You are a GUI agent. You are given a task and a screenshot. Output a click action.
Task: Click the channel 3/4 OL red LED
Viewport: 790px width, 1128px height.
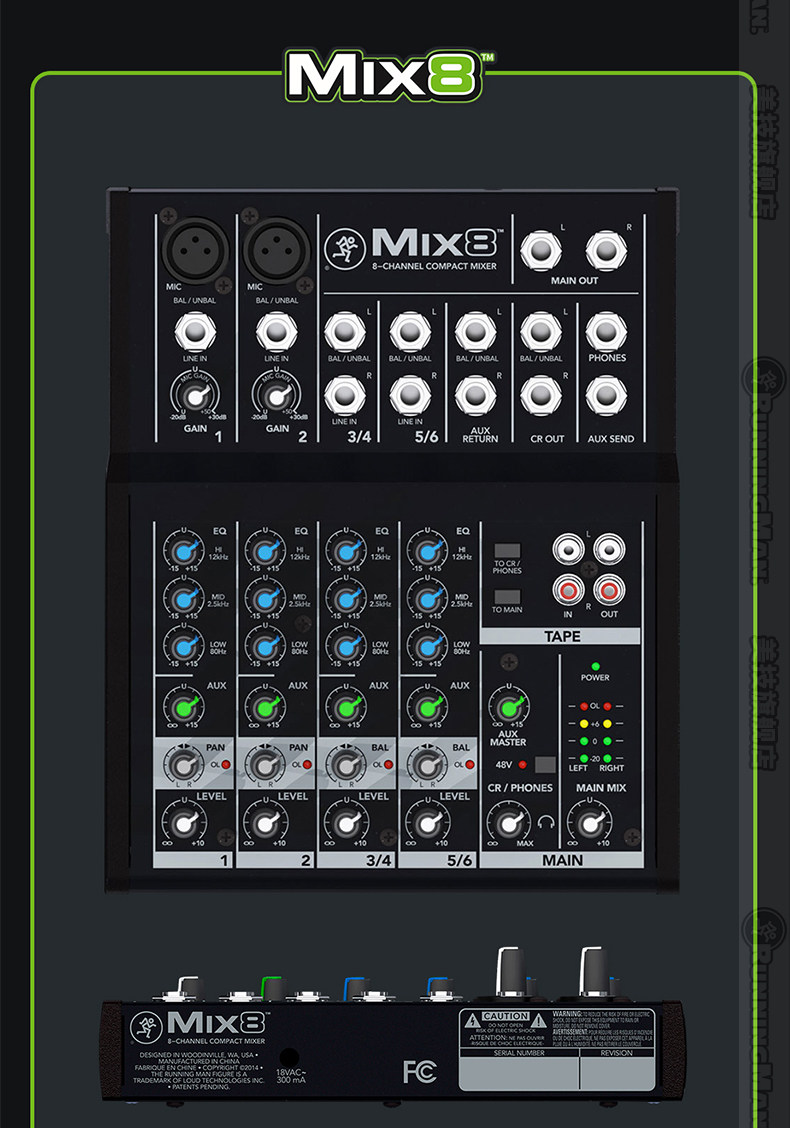389,765
